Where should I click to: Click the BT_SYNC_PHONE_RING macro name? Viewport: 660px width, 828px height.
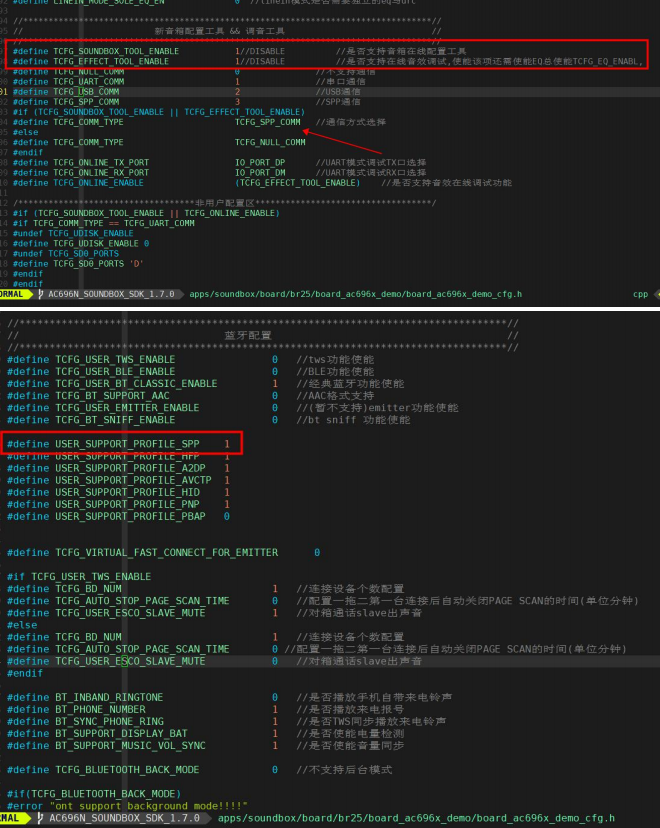[x=109, y=722]
